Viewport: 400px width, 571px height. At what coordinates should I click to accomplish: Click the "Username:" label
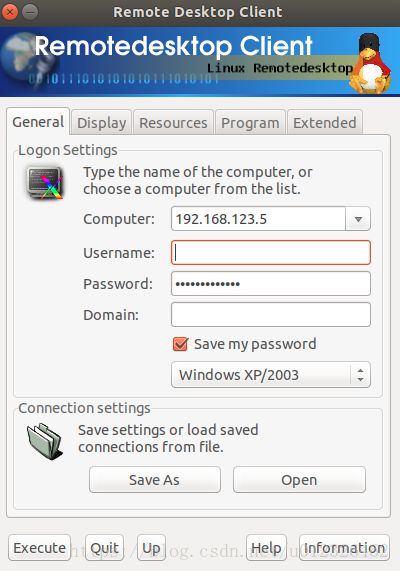pyautogui.click(x=119, y=253)
